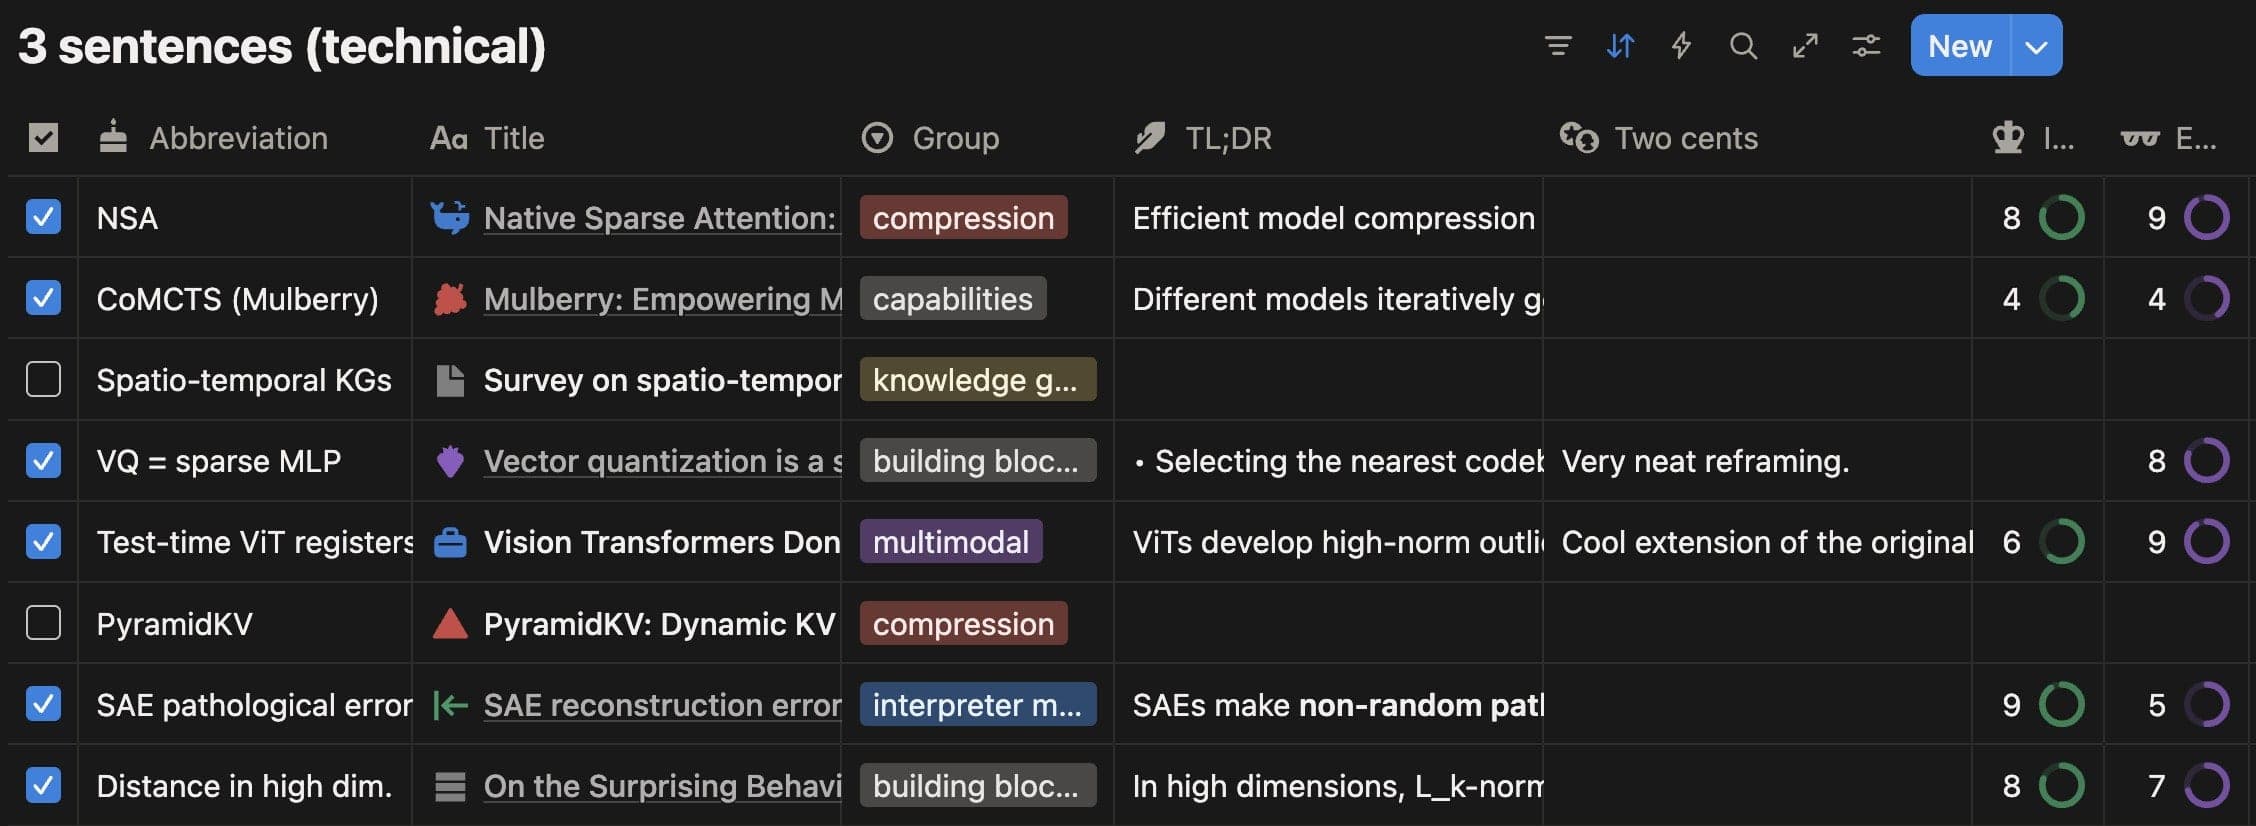This screenshot has height=826, width=2256.
Task: Click the red triangle icon beside PyramidKV title
Action: pyautogui.click(x=452, y=623)
